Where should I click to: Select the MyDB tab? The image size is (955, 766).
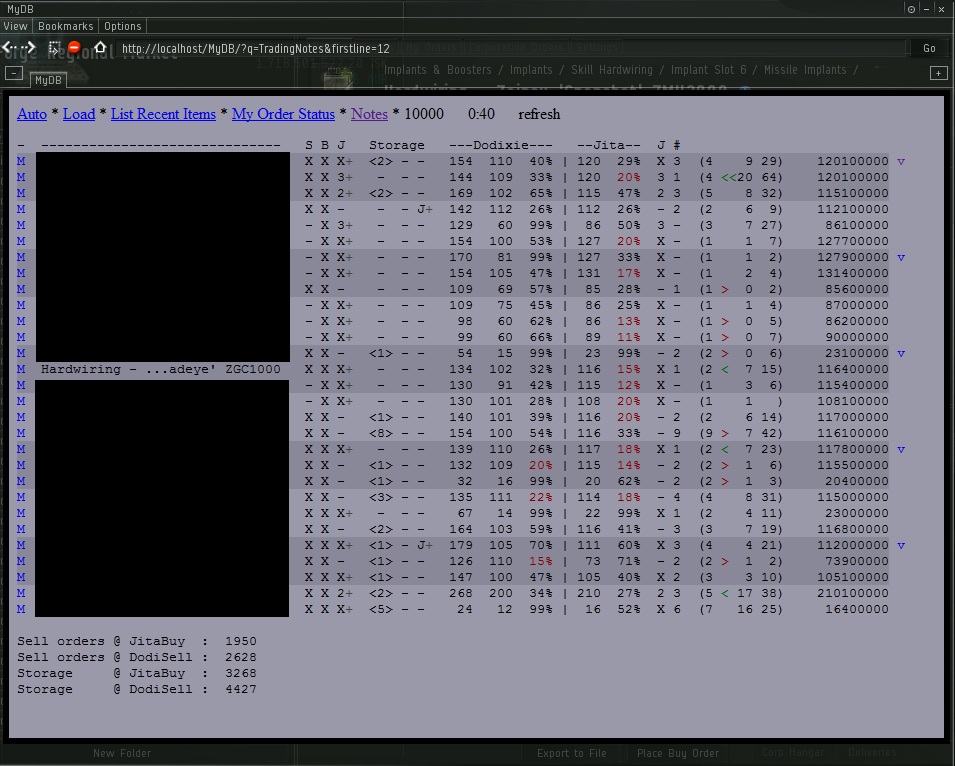click(47, 80)
